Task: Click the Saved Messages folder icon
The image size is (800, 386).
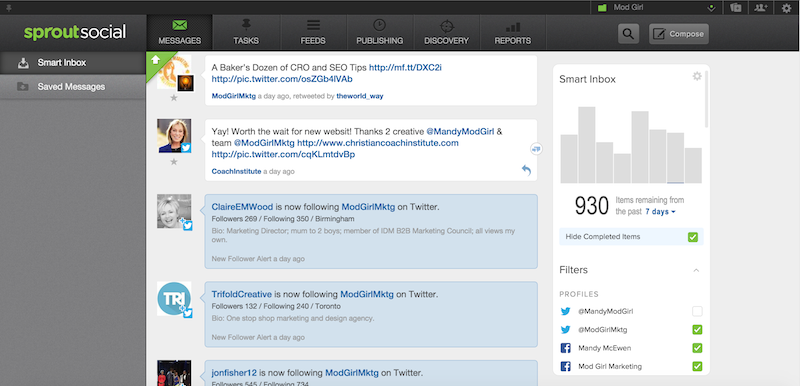Action: (23, 87)
